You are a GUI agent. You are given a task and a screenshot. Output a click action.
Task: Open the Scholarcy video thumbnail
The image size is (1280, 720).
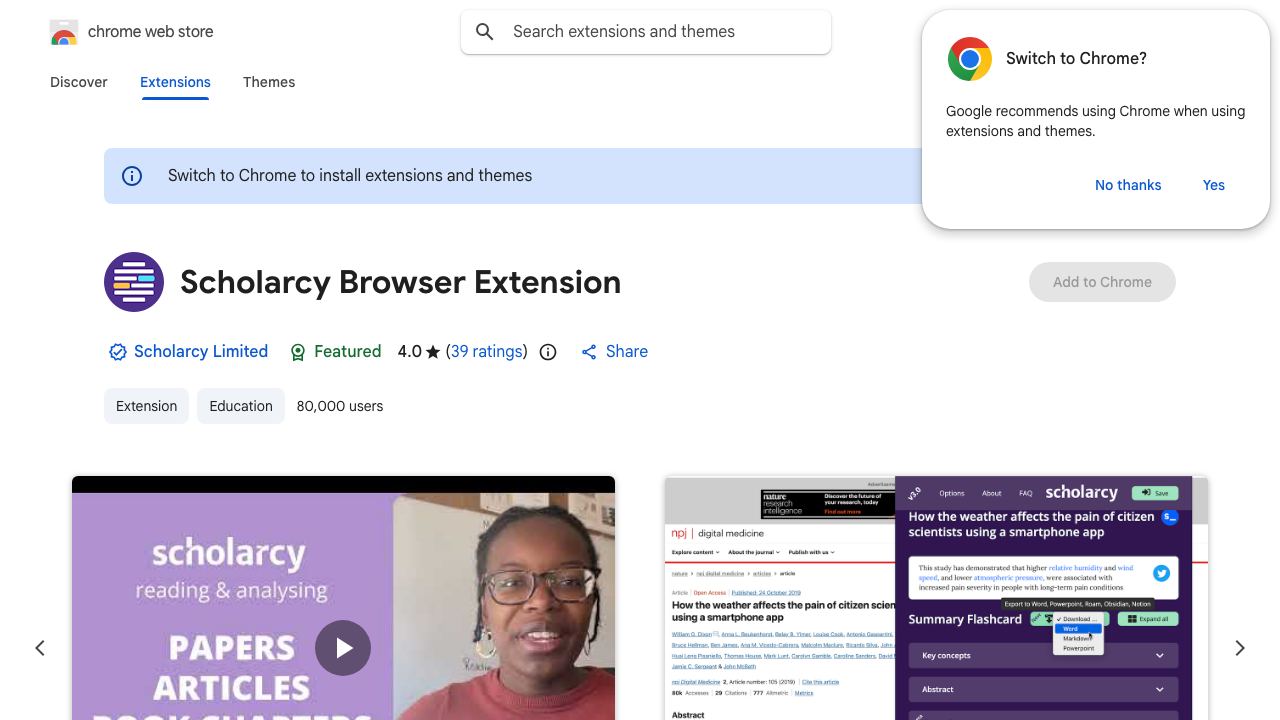pos(343,598)
